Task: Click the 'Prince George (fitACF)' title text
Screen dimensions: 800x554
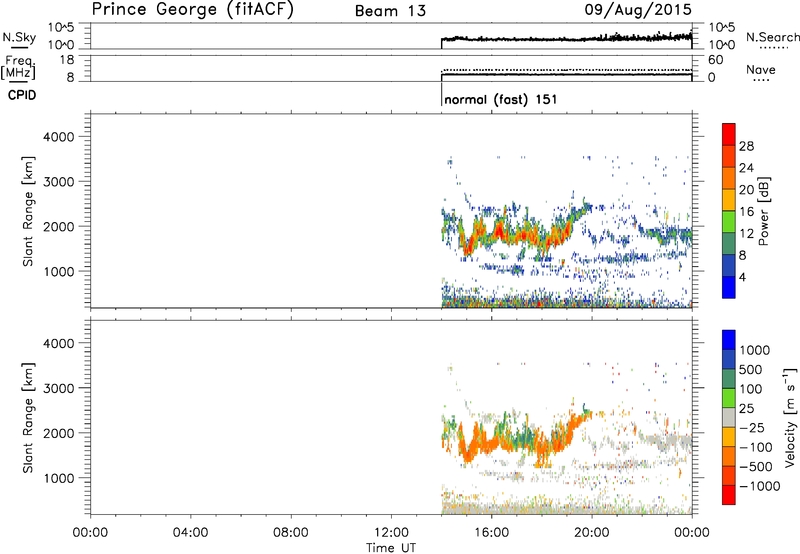Action: click(193, 10)
